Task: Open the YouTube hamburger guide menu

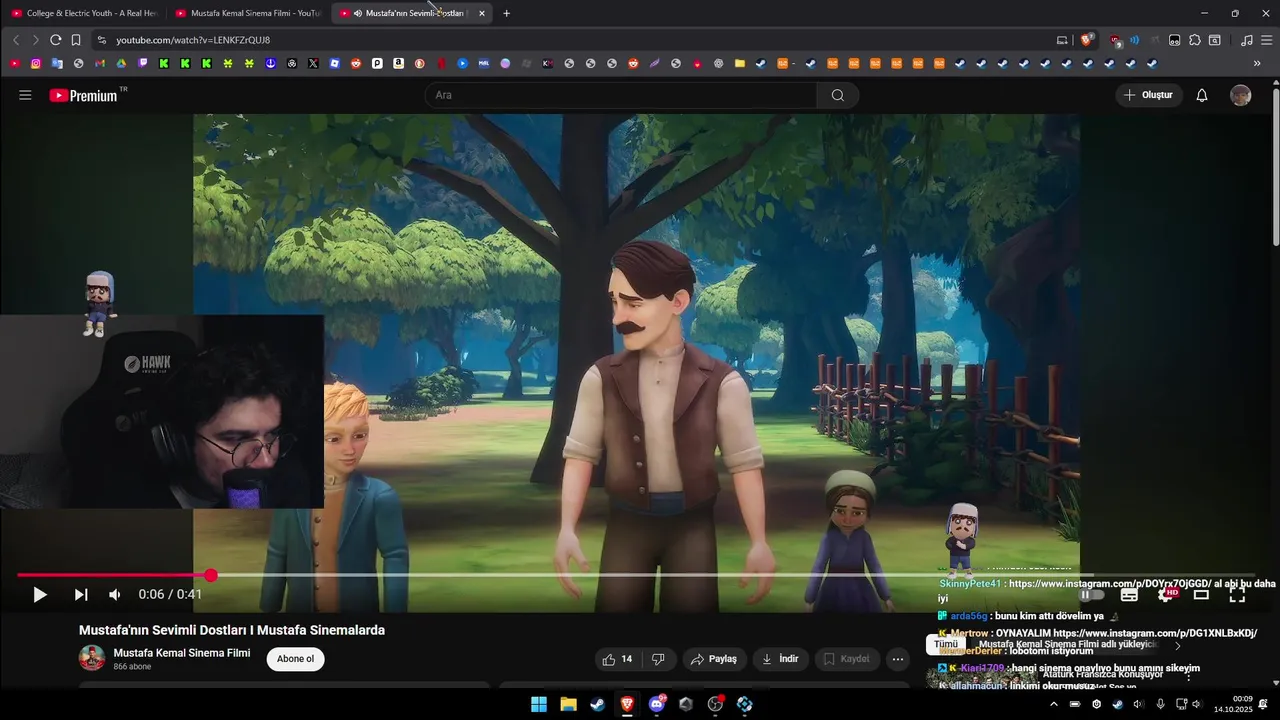Action: click(x=25, y=95)
